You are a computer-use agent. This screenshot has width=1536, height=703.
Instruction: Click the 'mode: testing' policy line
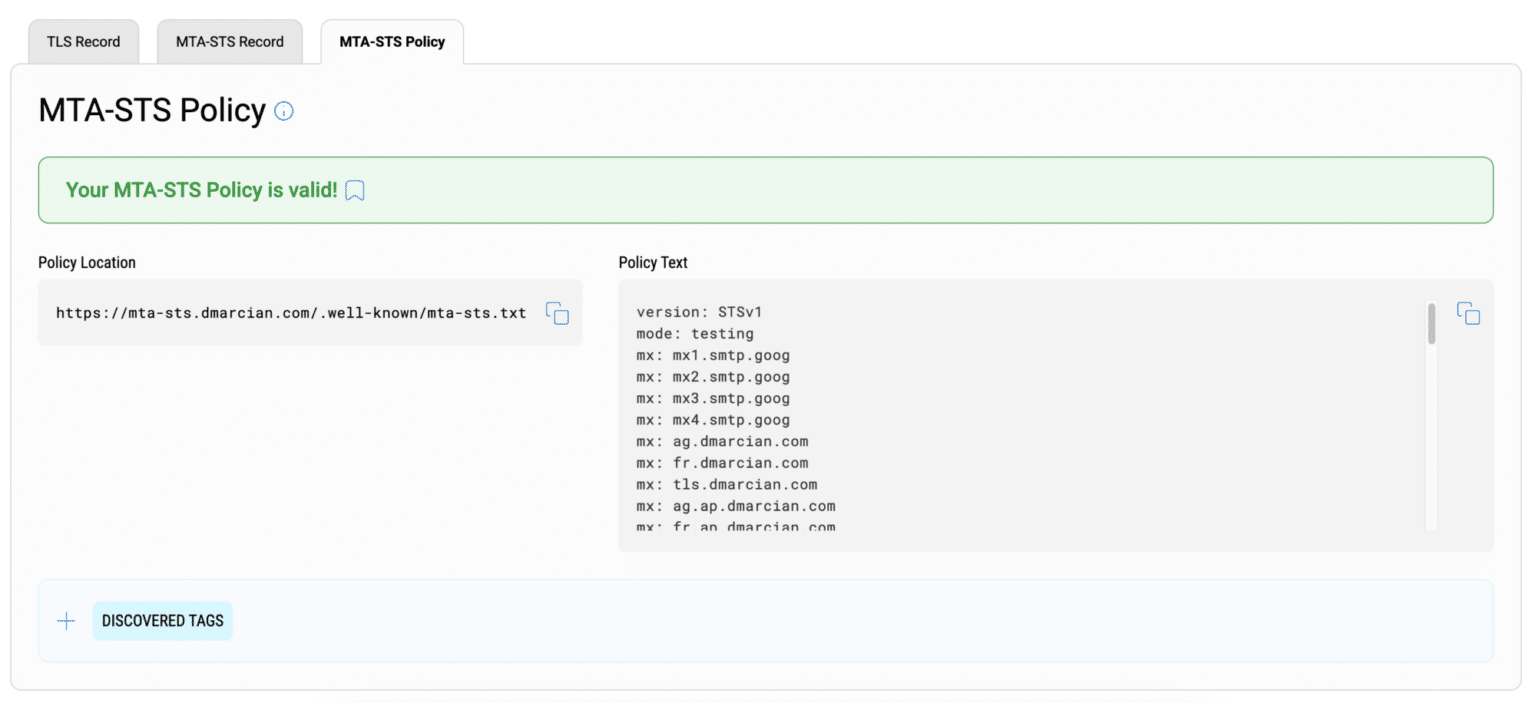click(695, 334)
